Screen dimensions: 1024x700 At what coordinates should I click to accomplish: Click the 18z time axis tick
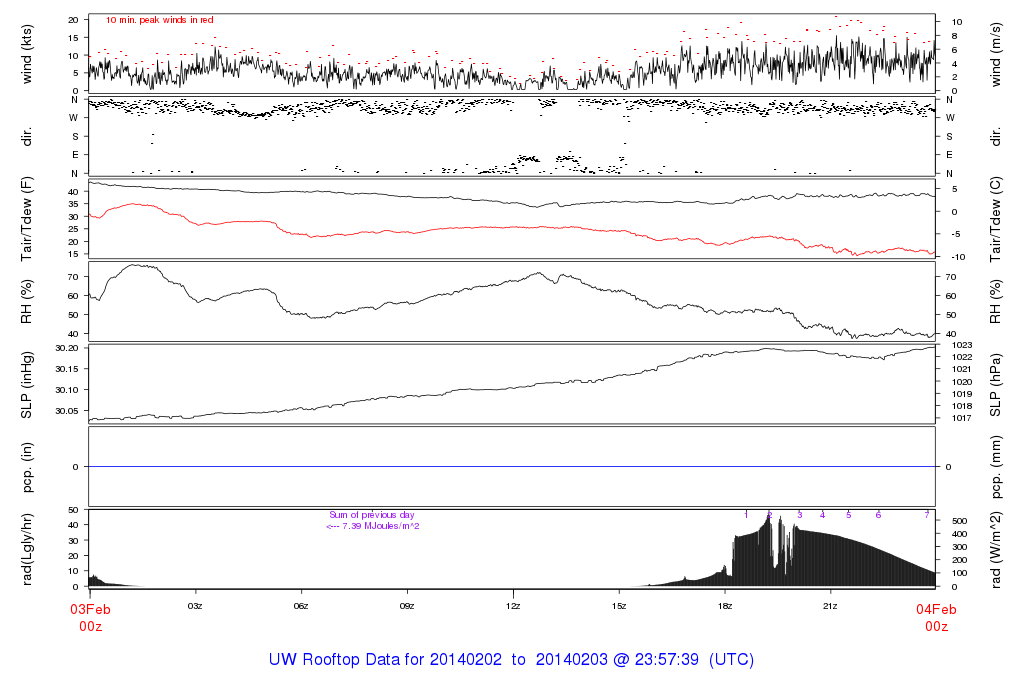724,606
